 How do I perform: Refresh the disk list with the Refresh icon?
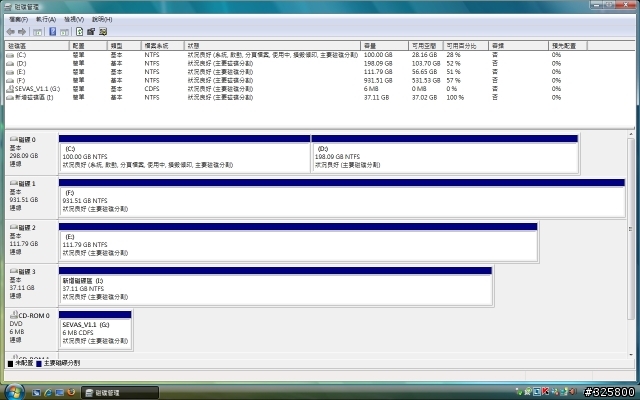tap(80, 31)
